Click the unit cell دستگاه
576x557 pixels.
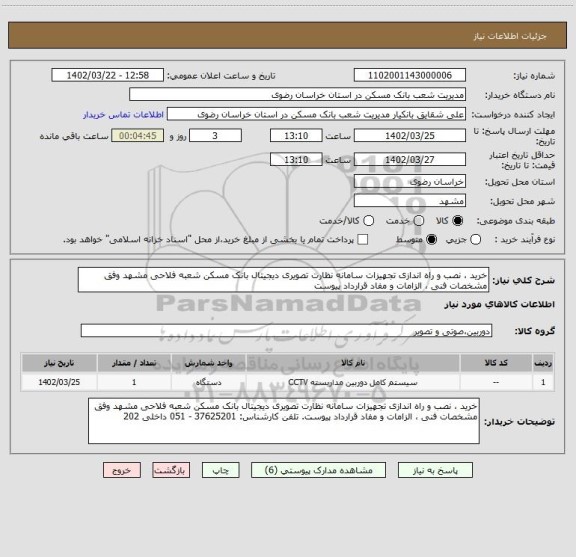(x=209, y=382)
